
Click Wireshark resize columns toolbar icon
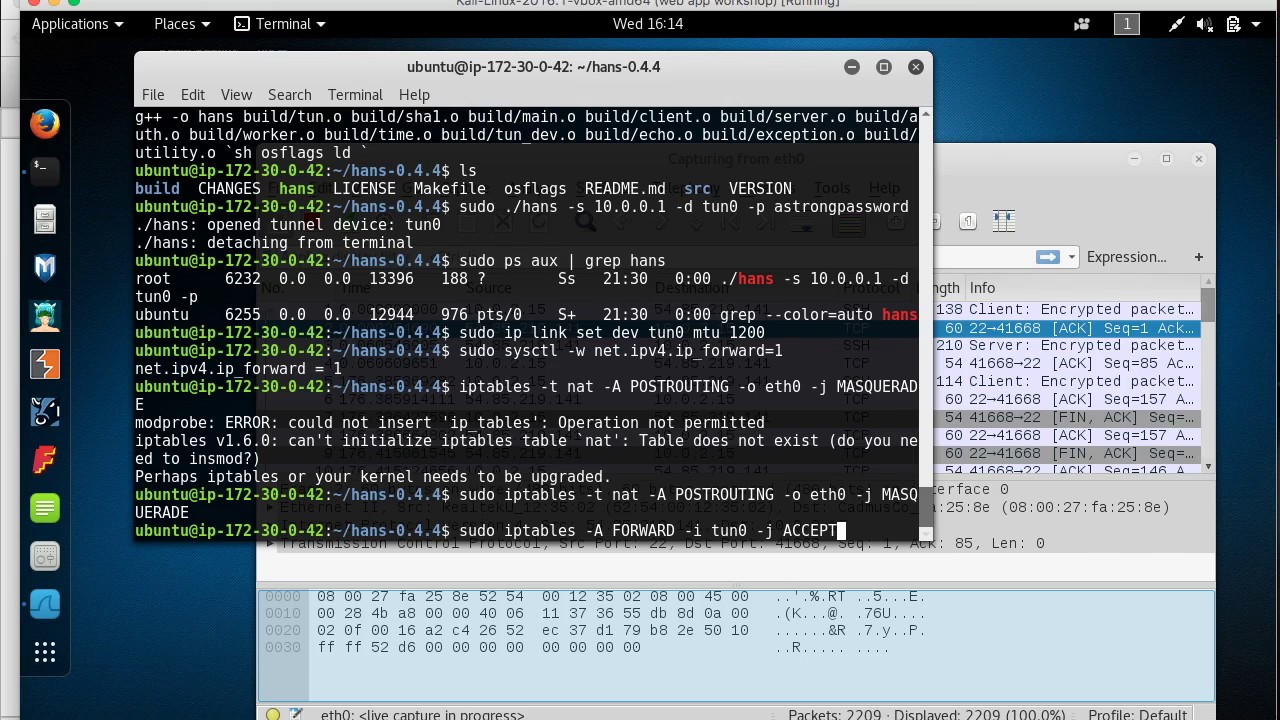tap(1004, 221)
